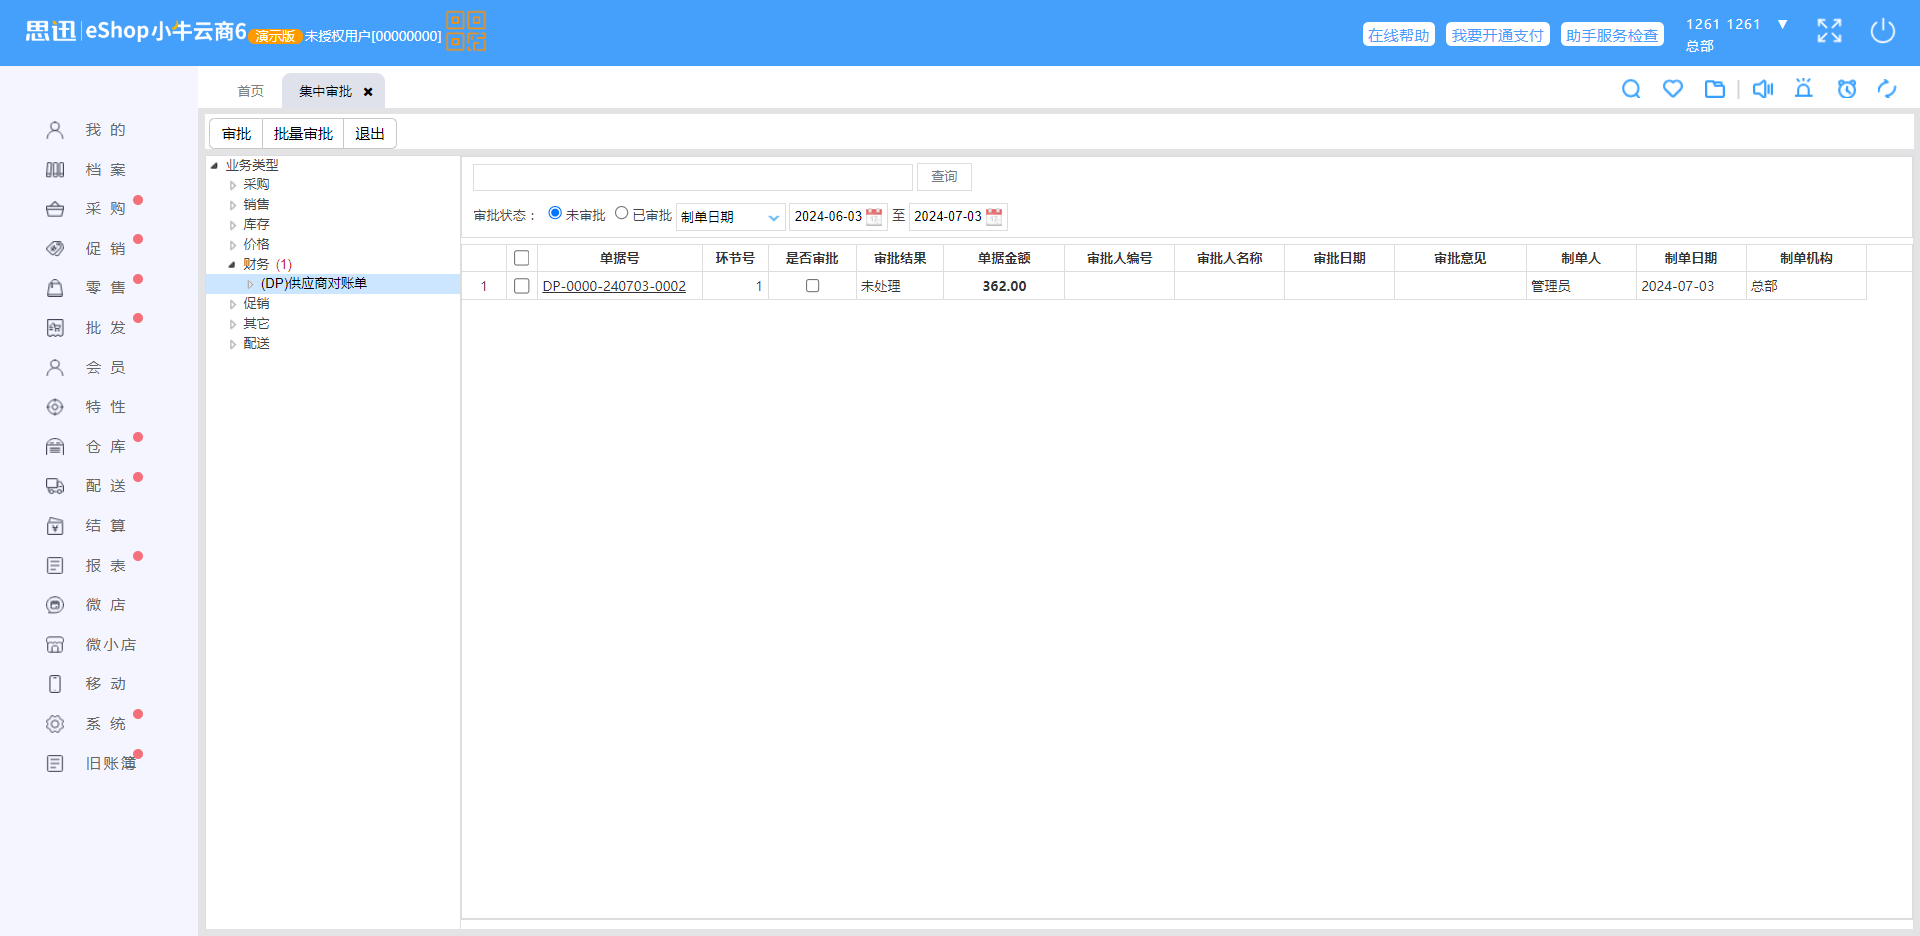
Task: Click the 批量审批 toolbar button
Action: pyautogui.click(x=303, y=134)
